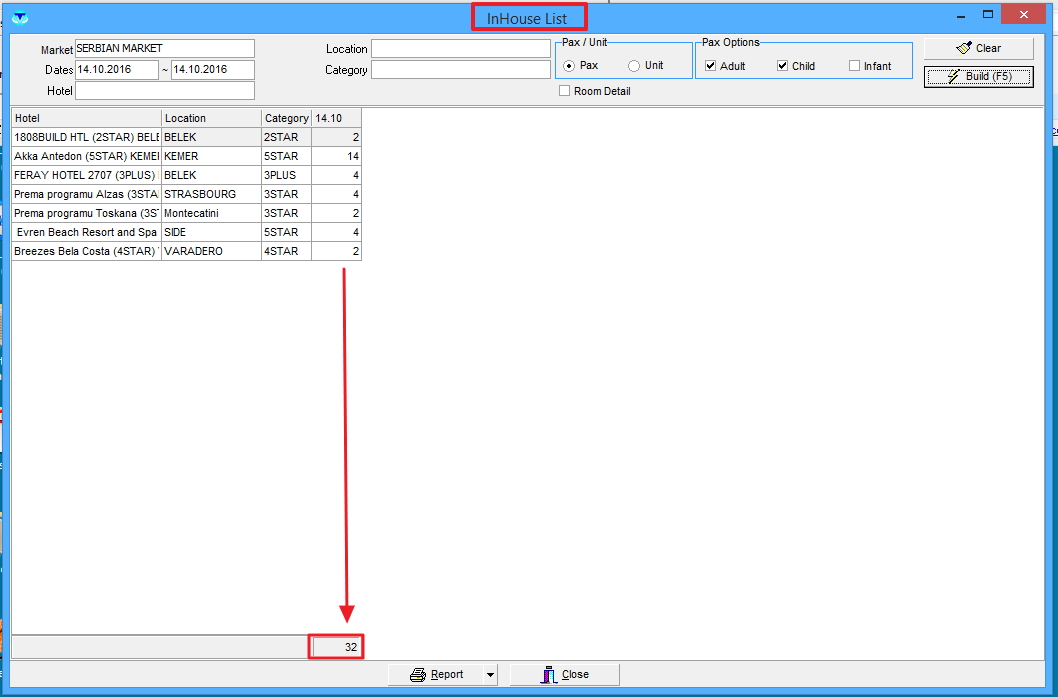Maximize the InHouse List window
The image size is (1058, 697).
click(988, 16)
